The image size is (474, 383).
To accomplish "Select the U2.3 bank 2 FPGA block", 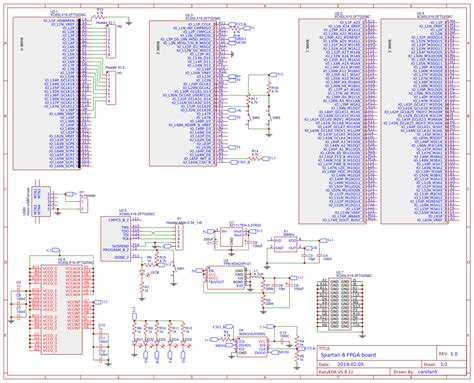I will click(182, 93).
